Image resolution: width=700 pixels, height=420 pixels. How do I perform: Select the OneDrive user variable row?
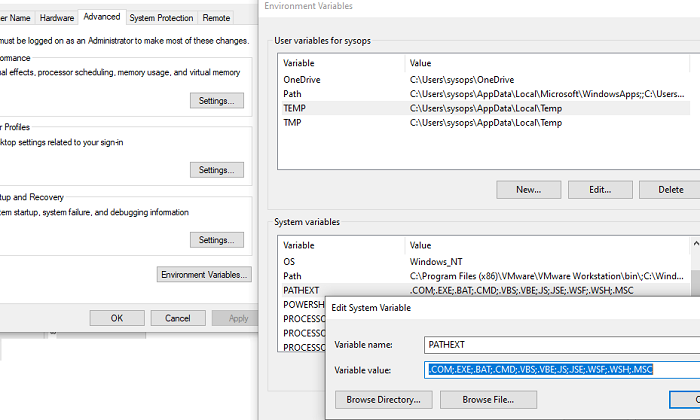(484, 79)
